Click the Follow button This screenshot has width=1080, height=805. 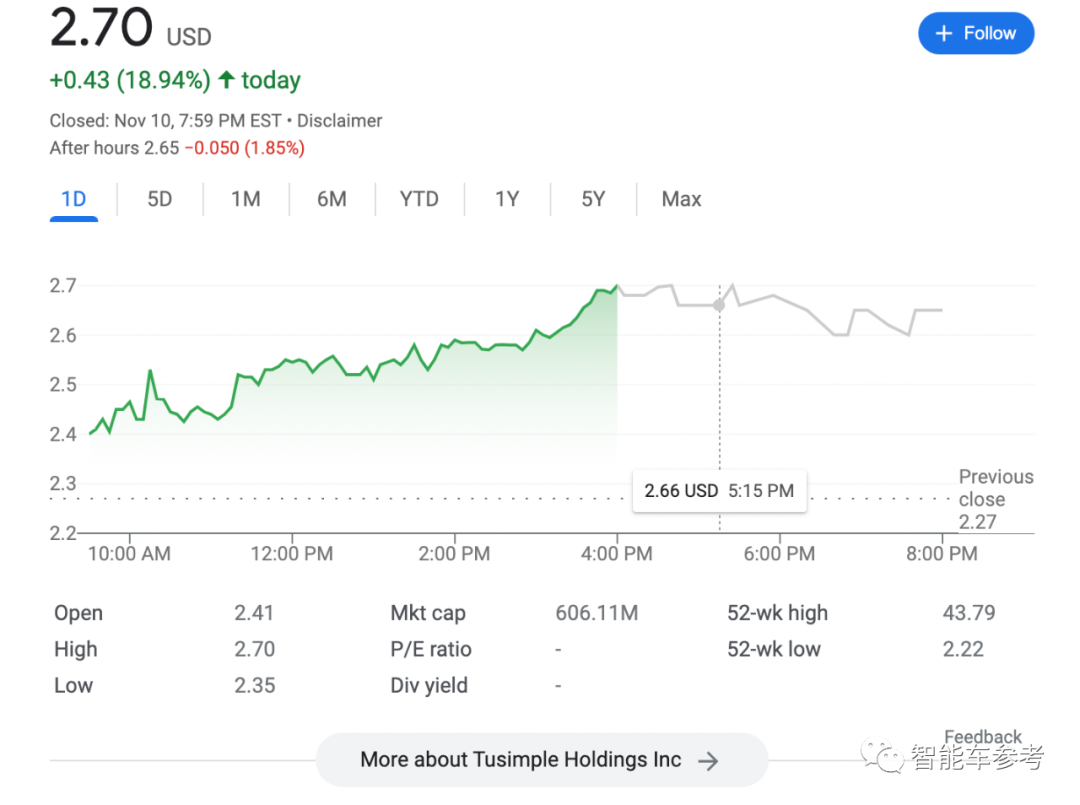pos(975,34)
